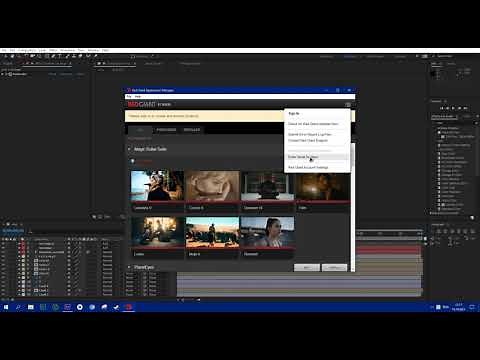
Task: Click the yellow sign-in notice banner text
Action: pyautogui.click(x=163, y=116)
